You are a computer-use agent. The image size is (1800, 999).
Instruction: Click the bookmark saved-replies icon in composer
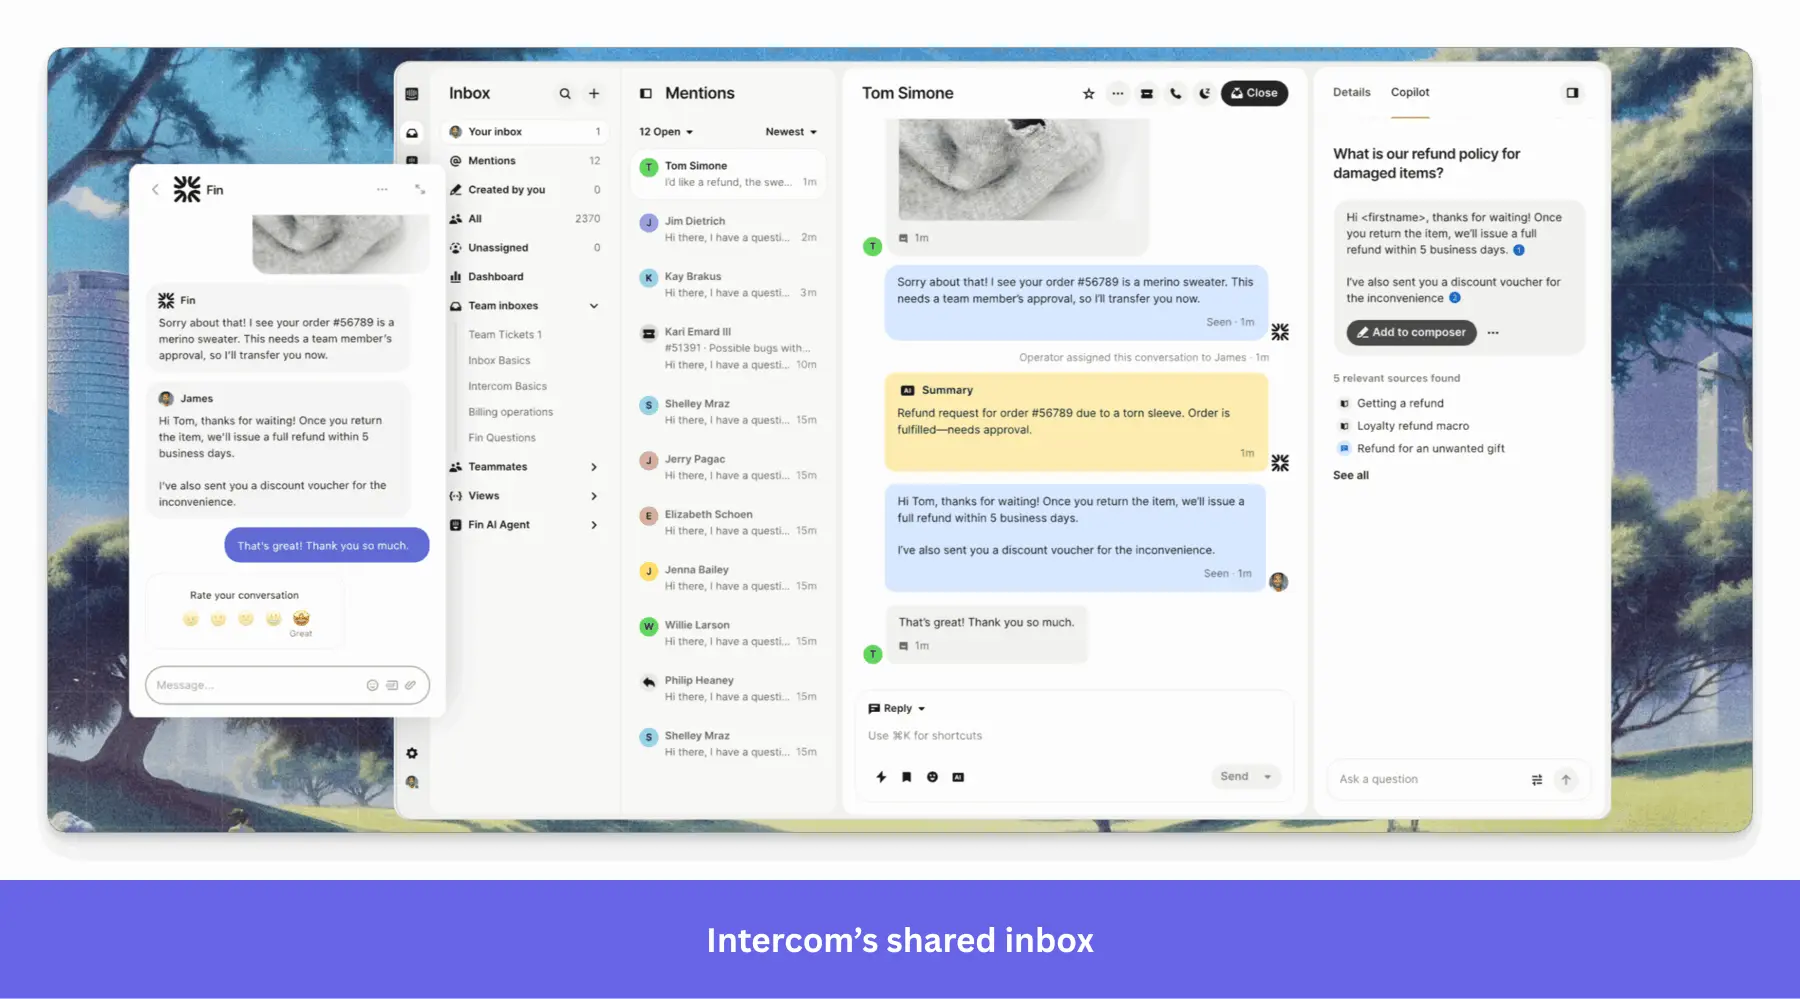click(x=907, y=776)
